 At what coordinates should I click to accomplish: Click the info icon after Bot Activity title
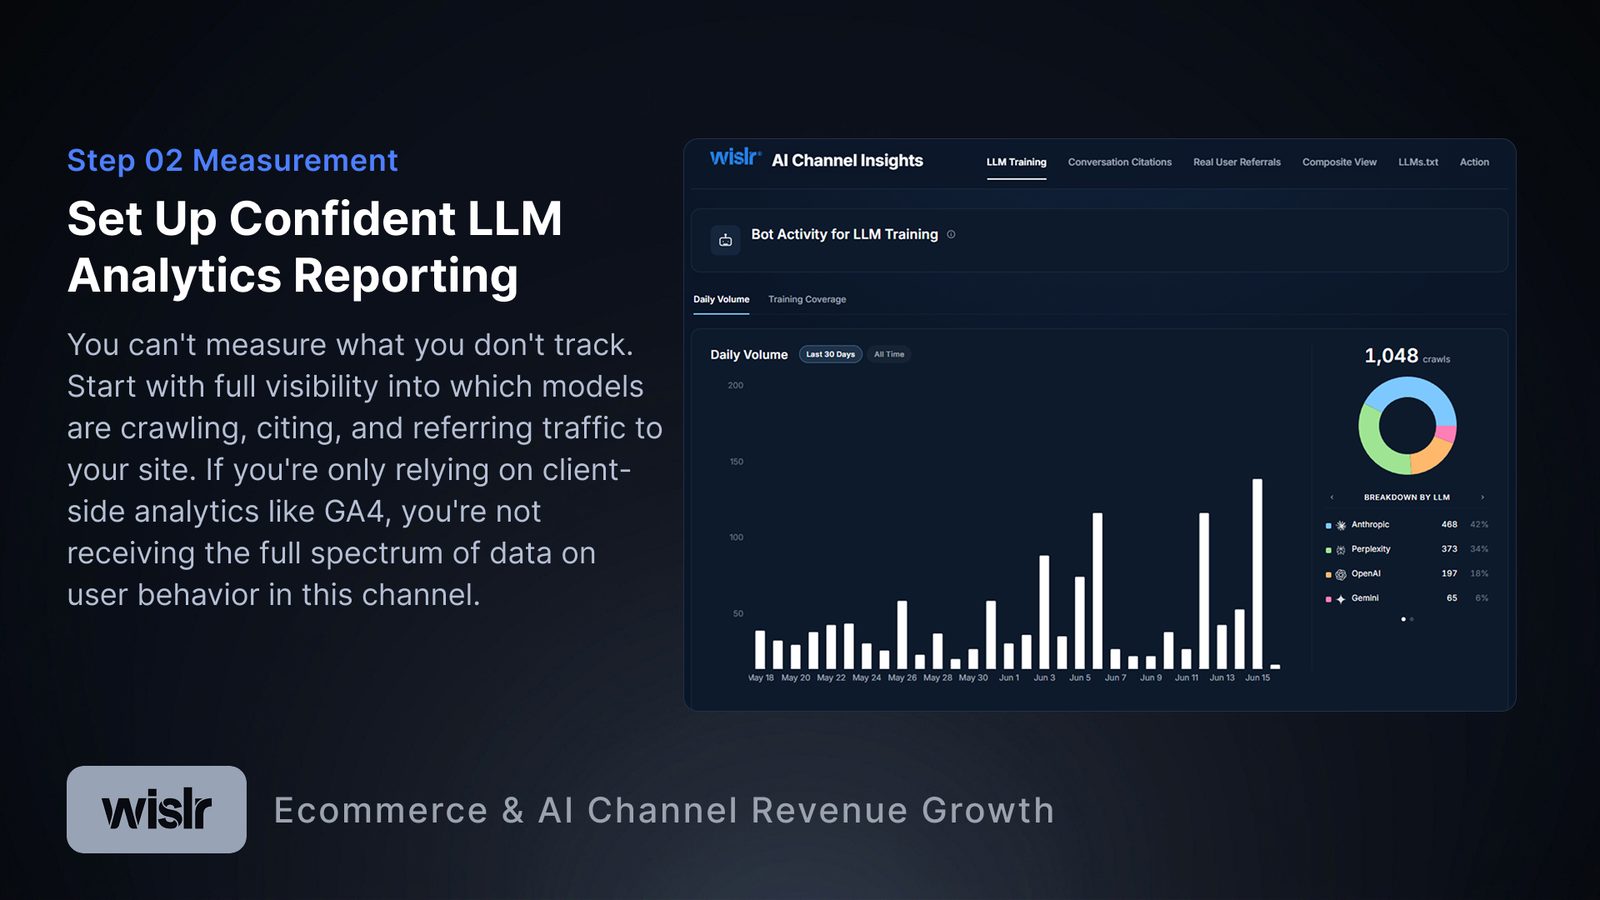pyautogui.click(x=951, y=234)
